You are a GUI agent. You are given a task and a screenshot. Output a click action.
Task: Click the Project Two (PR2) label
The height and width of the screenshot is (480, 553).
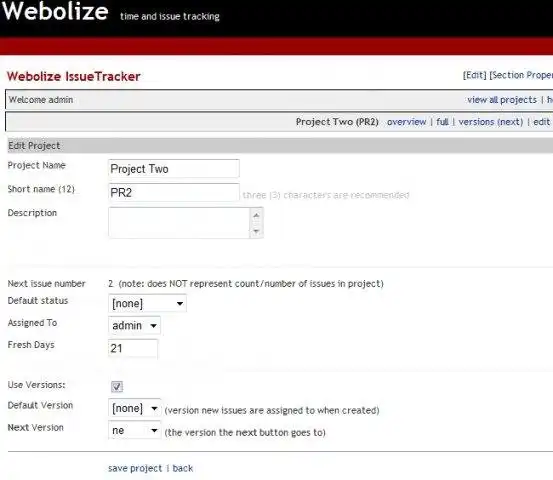click(x=337, y=122)
